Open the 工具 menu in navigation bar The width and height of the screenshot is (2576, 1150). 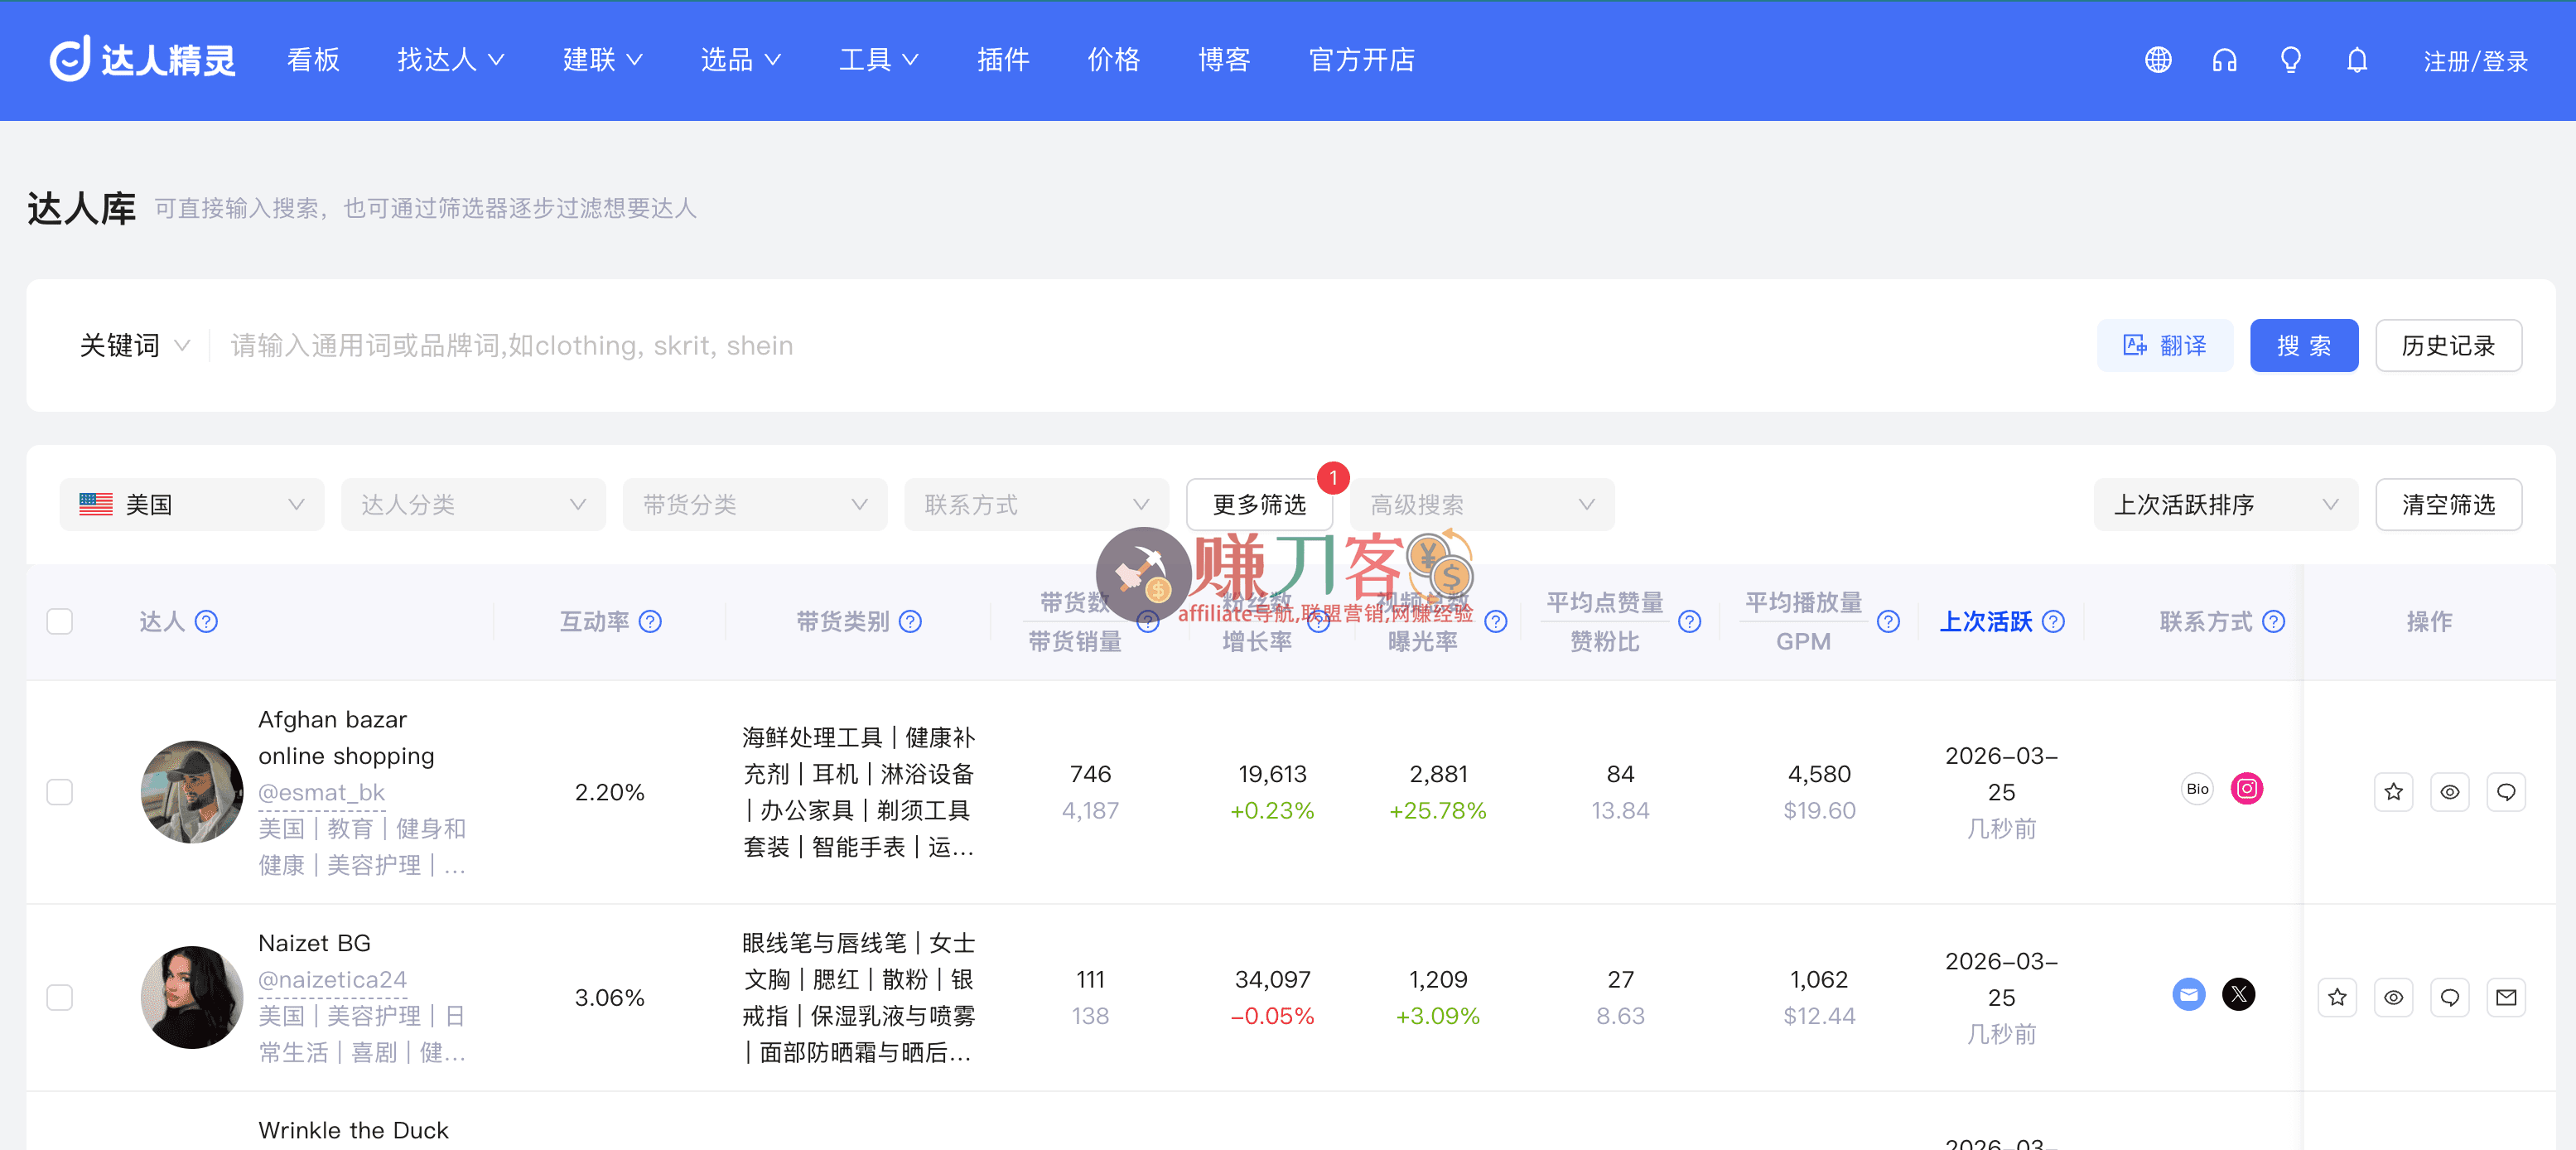coord(878,60)
